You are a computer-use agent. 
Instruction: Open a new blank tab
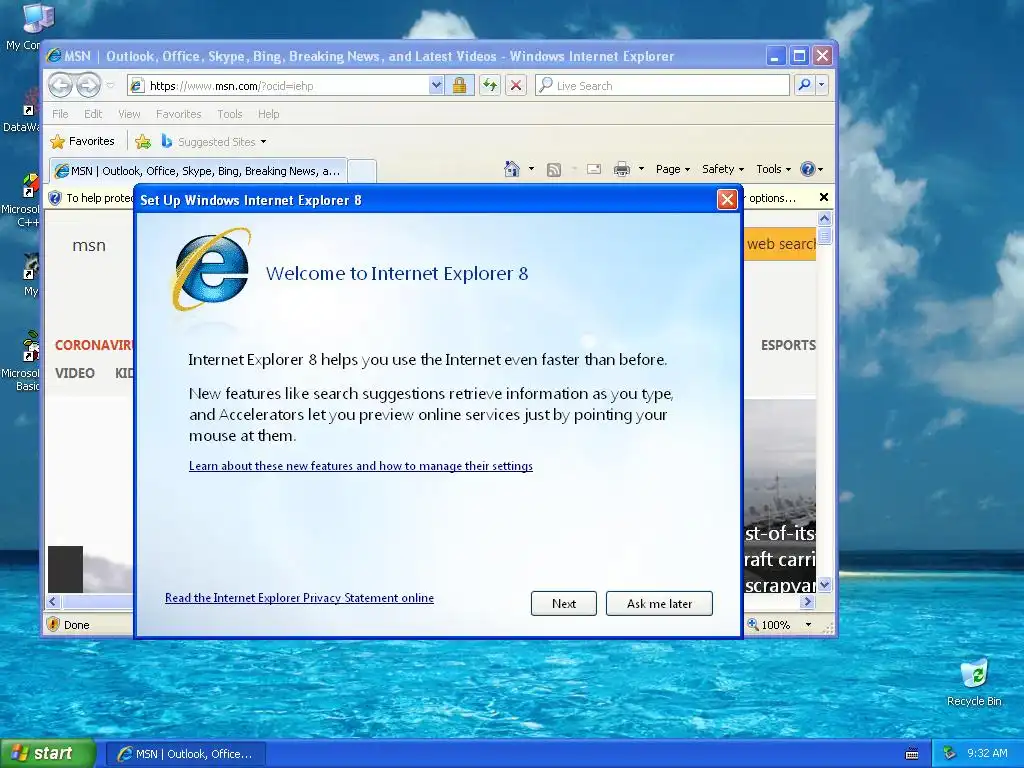click(362, 171)
